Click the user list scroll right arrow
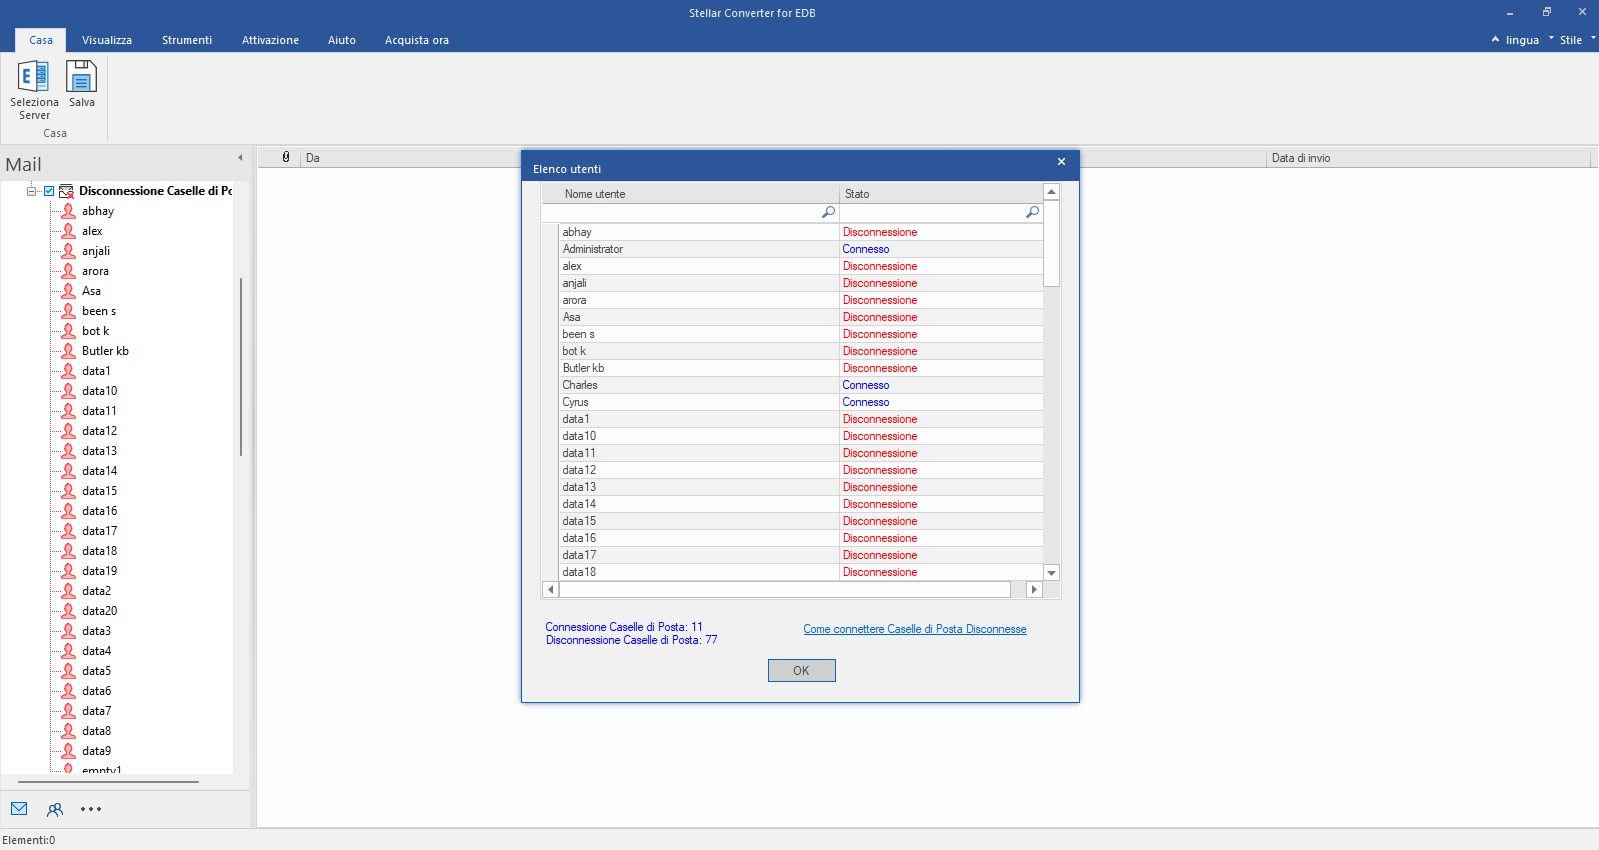Screen dimensions: 1599x850 (1034, 590)
